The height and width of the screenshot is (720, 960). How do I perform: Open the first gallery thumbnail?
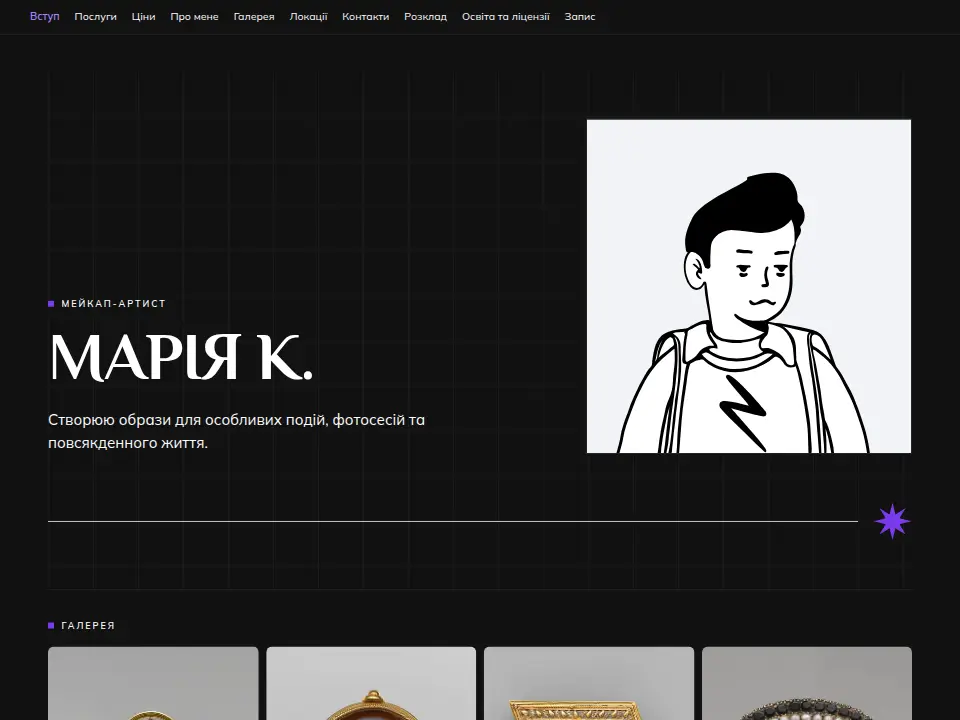[x=153, y=683]
